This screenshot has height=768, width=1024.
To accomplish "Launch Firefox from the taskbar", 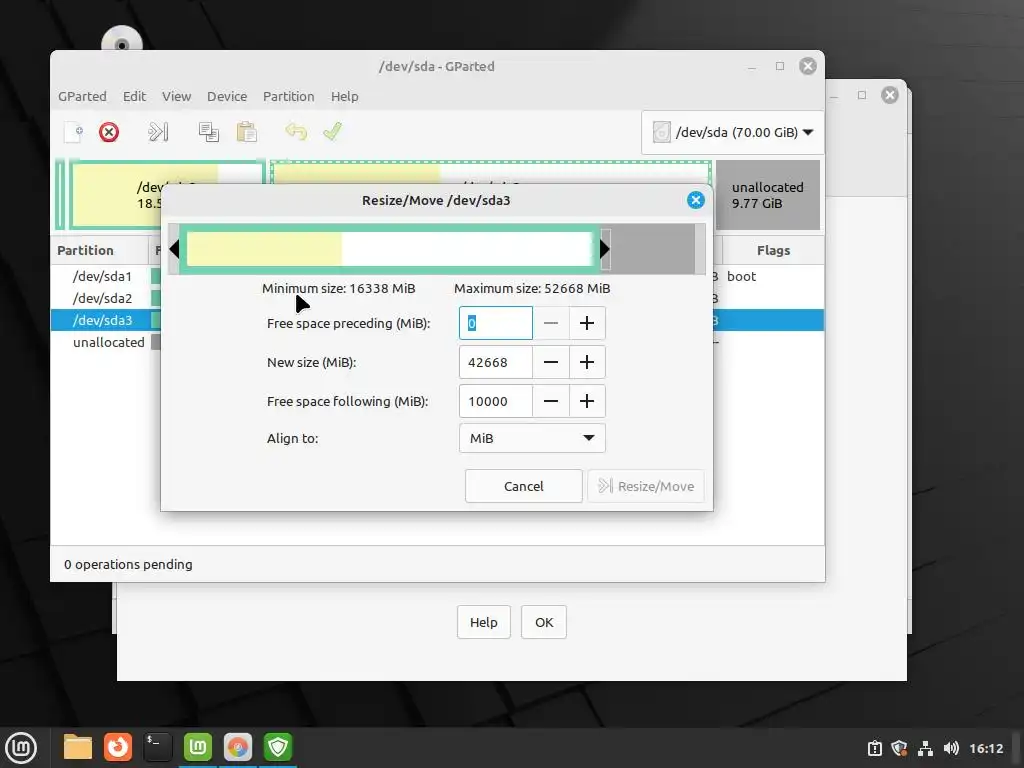I will [118, 747].
